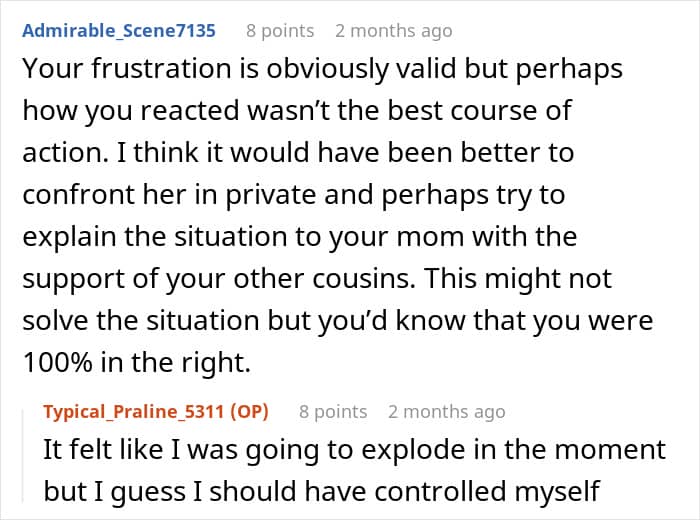The image size is (700, 520).
Task: Click the top comment's "8 points" score
Action: 280,30
